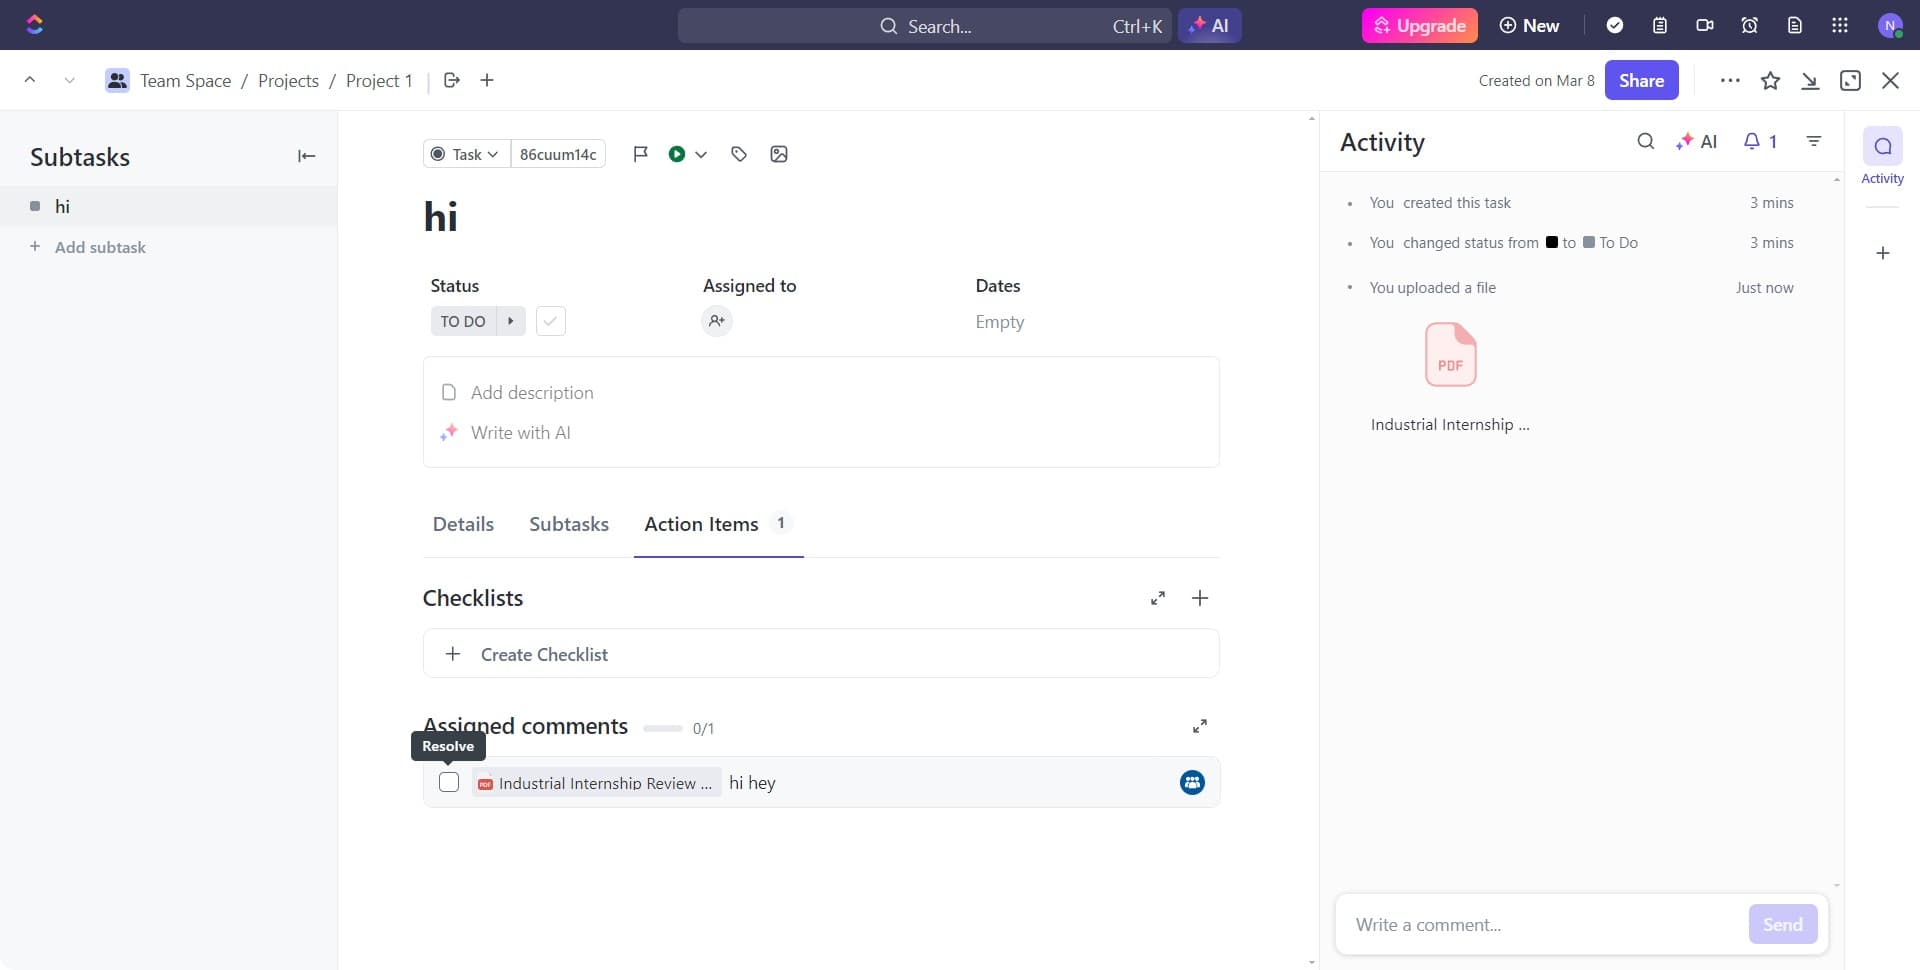
Task: Switch to the Details tab
Action: click(x=463, y=523)
